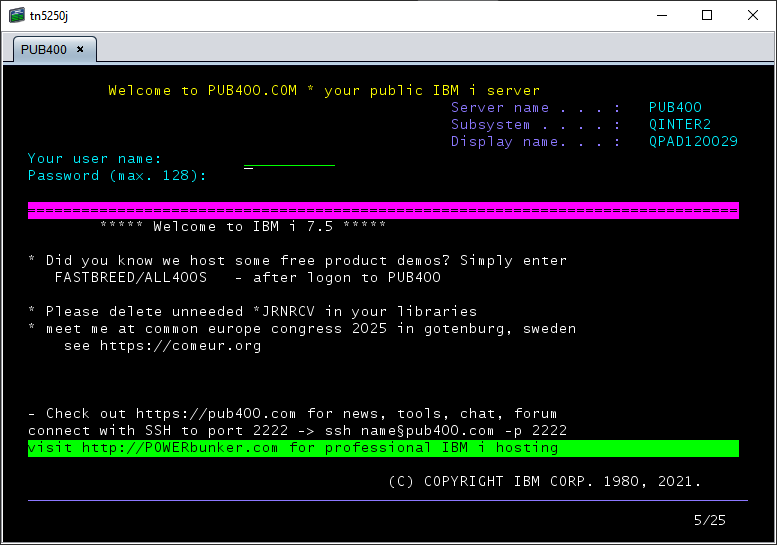Close the PUB400 tab with its x
Viewport: 777px width, 545px height.
coord(80,49)
